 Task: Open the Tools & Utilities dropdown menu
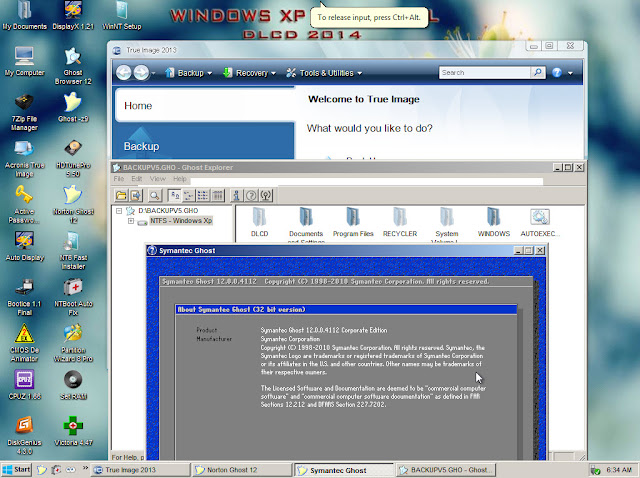324,73
